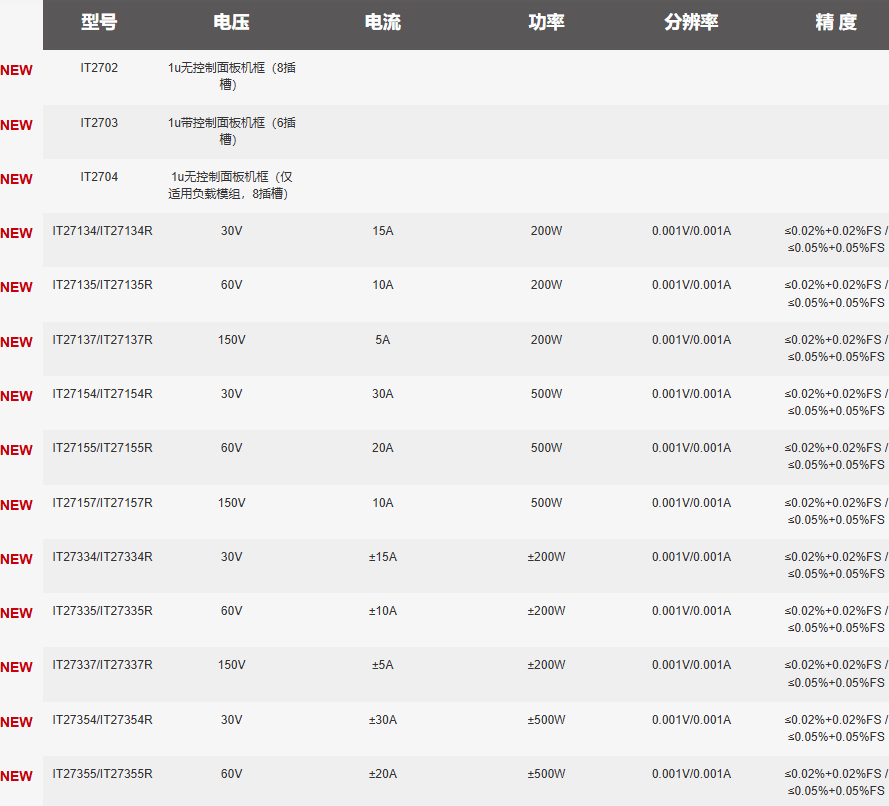Pick the ±500W power value for IT27354/IT27354R
889x806 pixels.
point(546,719)
